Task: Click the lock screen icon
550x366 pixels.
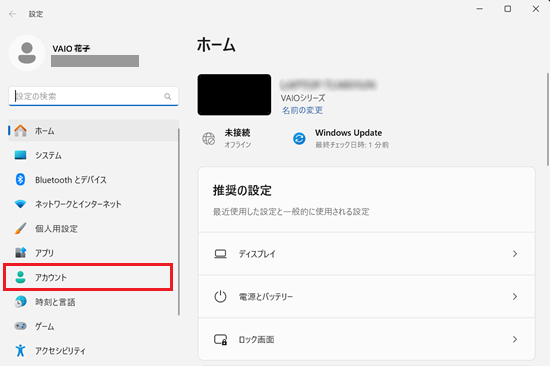Action: click(x=220, y=339)
